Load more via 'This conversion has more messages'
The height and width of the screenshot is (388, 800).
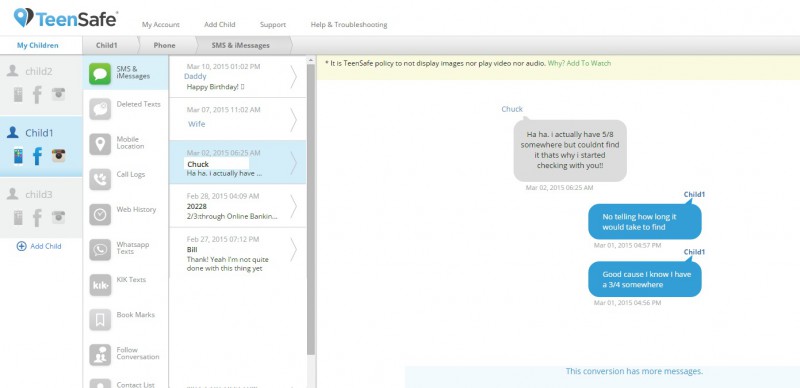tap(634, 371)
